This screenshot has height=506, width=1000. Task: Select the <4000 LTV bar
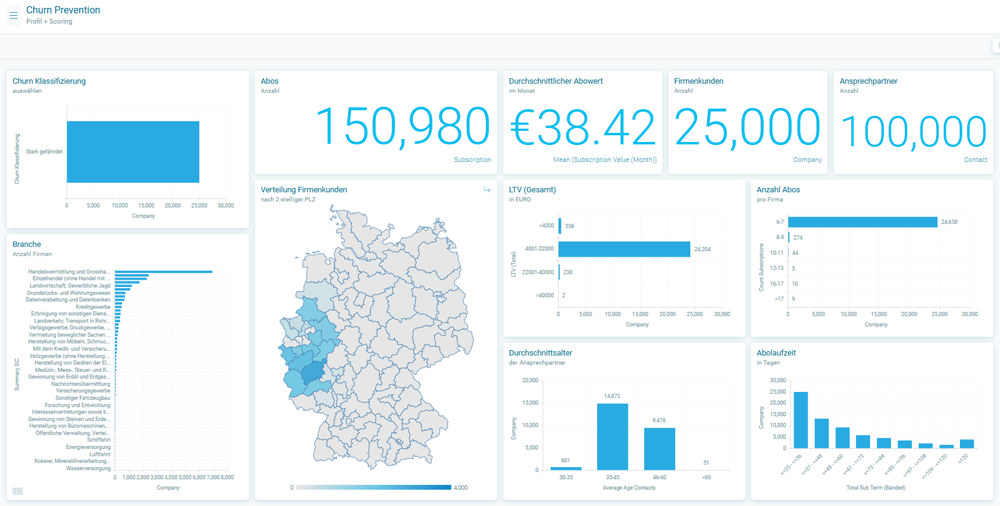click(560, 226)
